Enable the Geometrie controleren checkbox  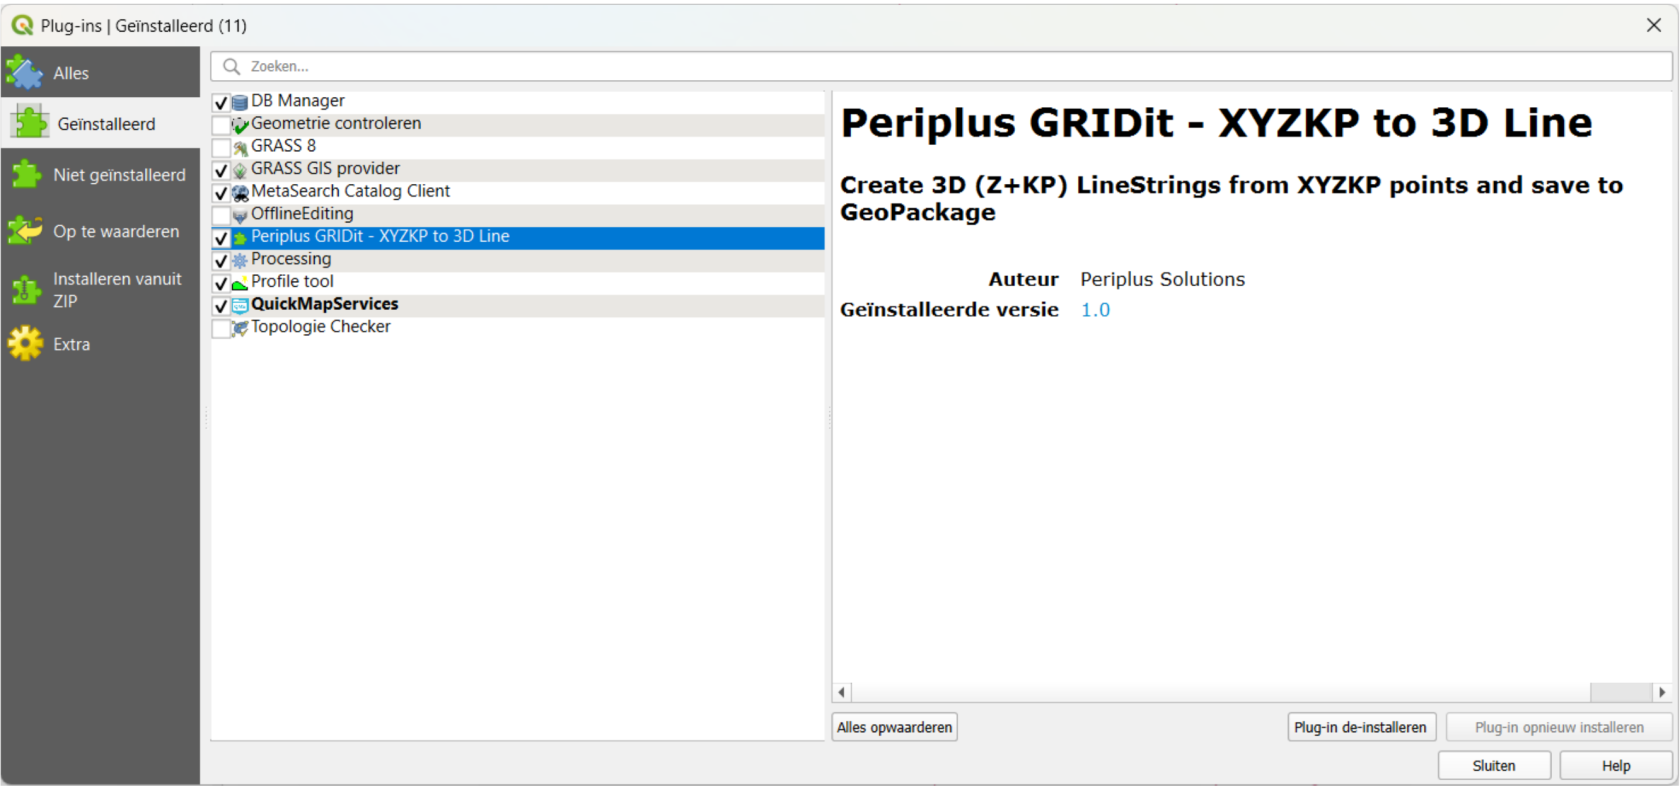221,125
